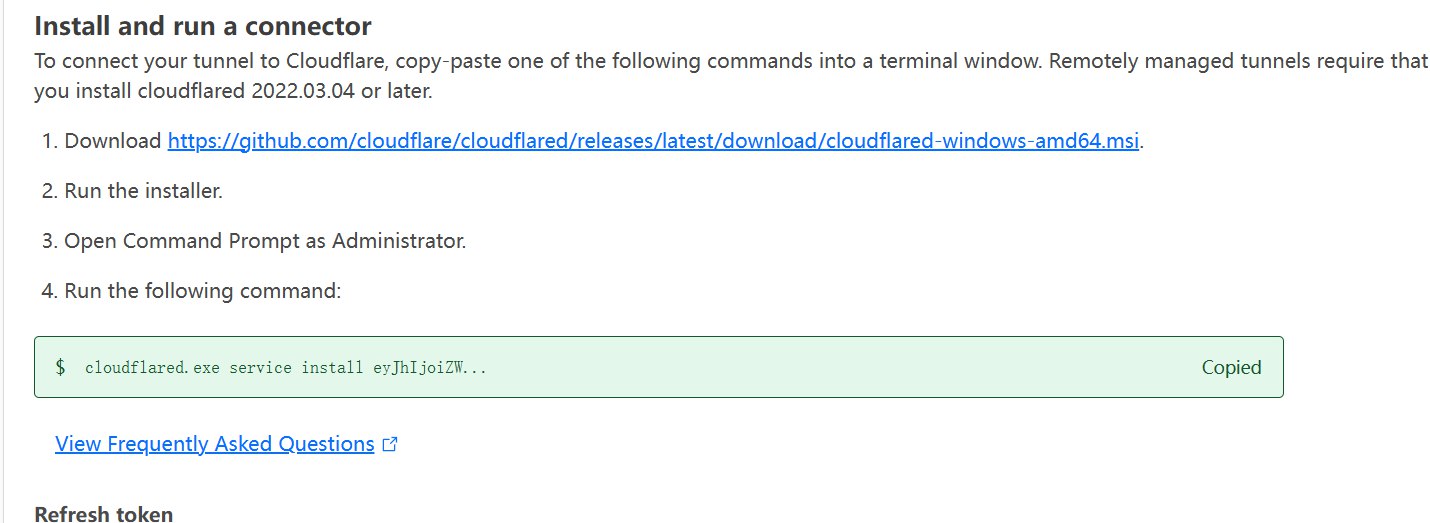Image resolution: width=1430 pixels, height=523 pixels.
Task: Open View Frequently Asked Questions link
Action: point(214,444)
